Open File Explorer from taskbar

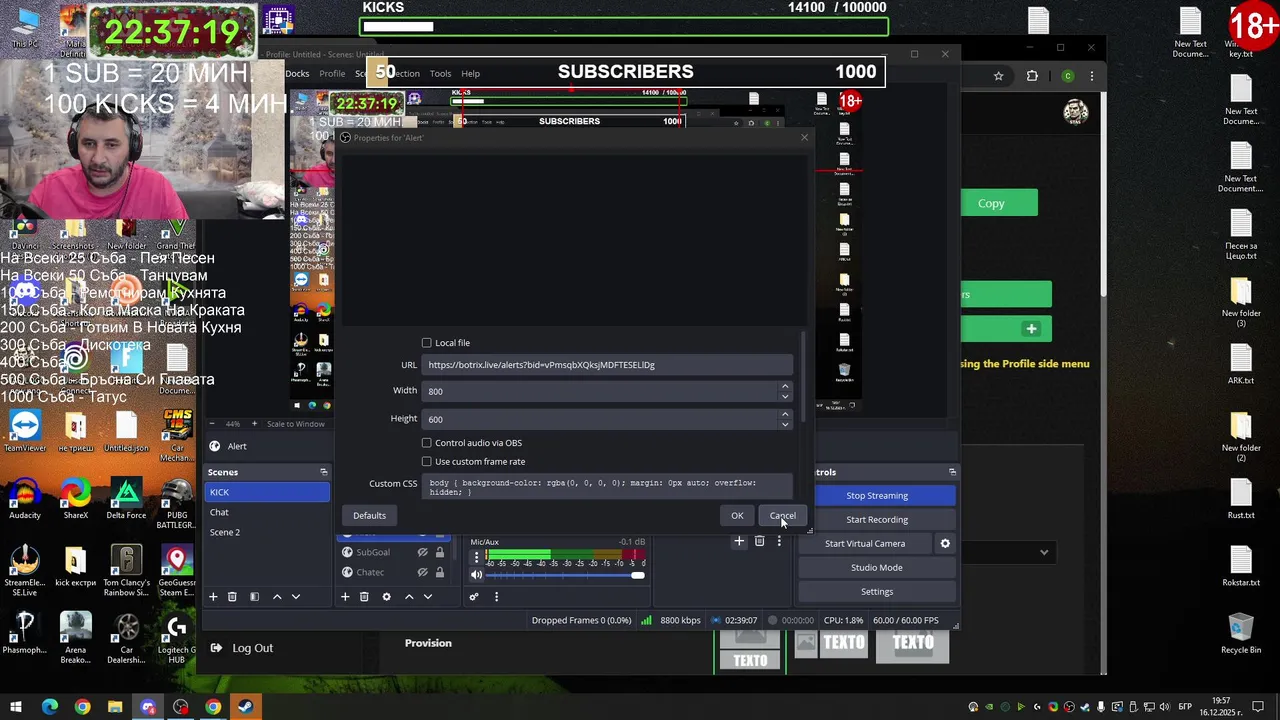point(115,707)
